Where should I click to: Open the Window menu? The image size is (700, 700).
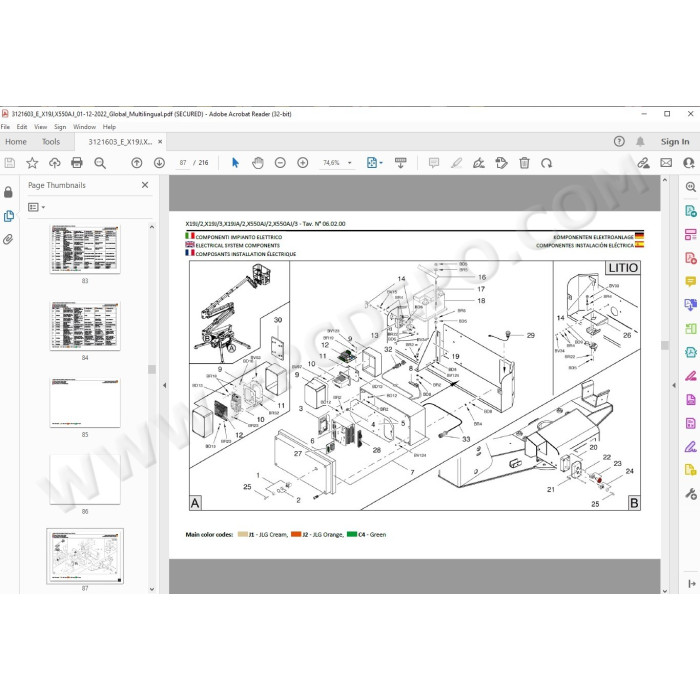tap(84, 127)
